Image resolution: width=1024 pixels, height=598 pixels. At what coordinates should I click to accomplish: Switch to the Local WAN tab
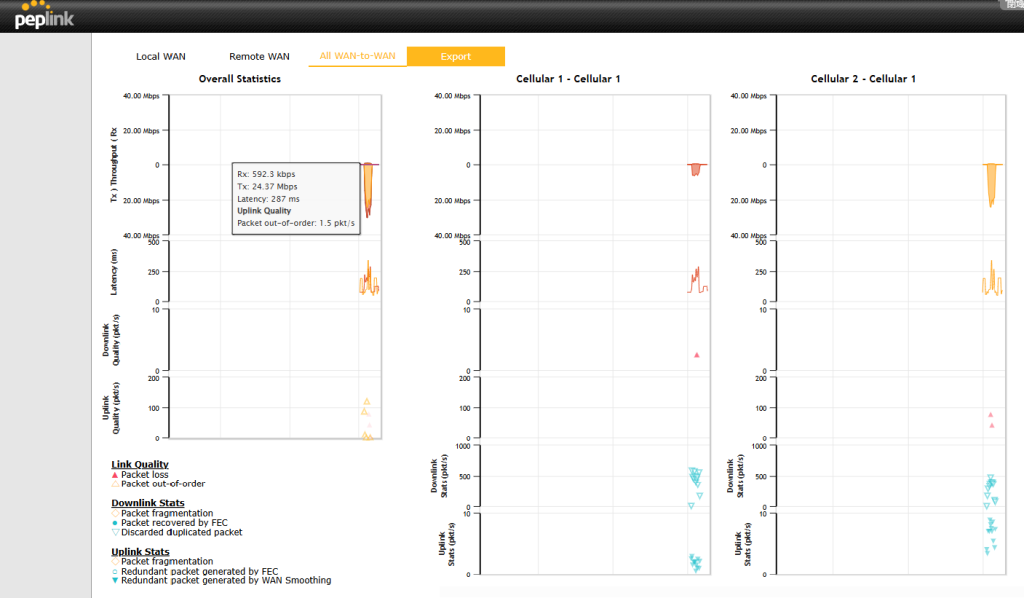[161, 57]
